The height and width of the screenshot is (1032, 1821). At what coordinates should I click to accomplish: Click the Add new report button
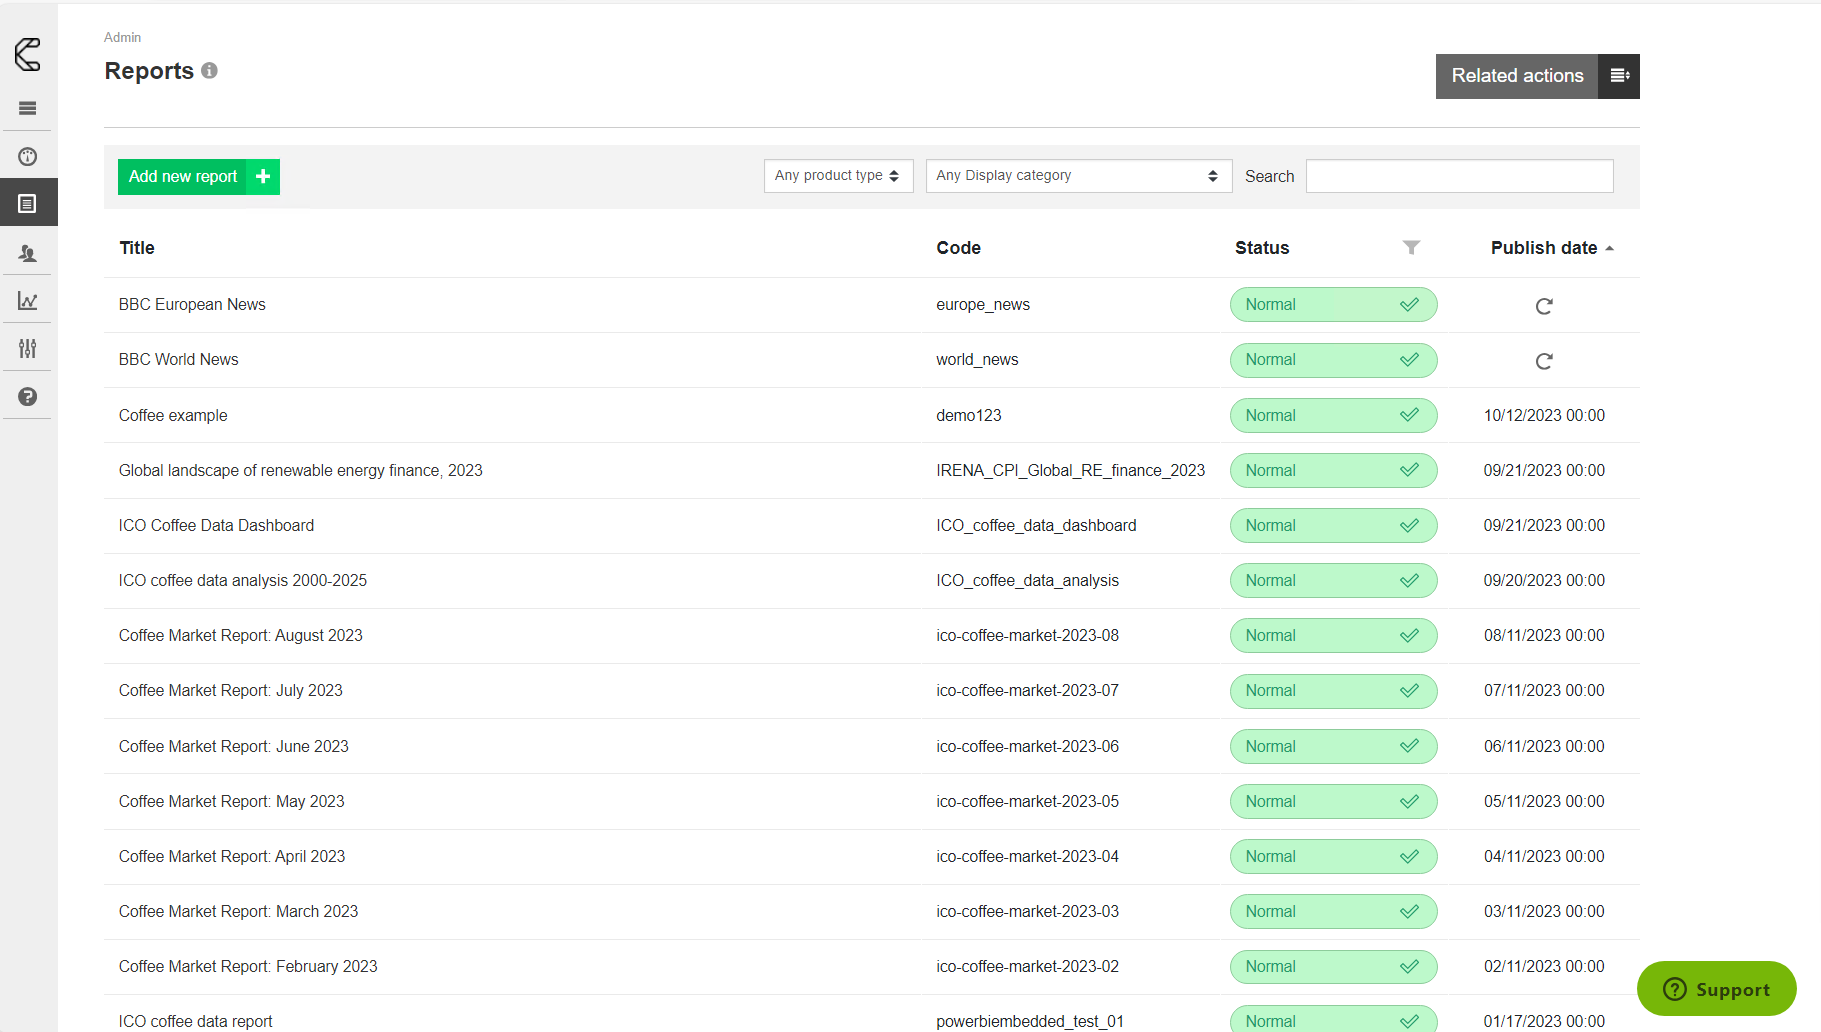pyautogui.click(x=198, y=177)
